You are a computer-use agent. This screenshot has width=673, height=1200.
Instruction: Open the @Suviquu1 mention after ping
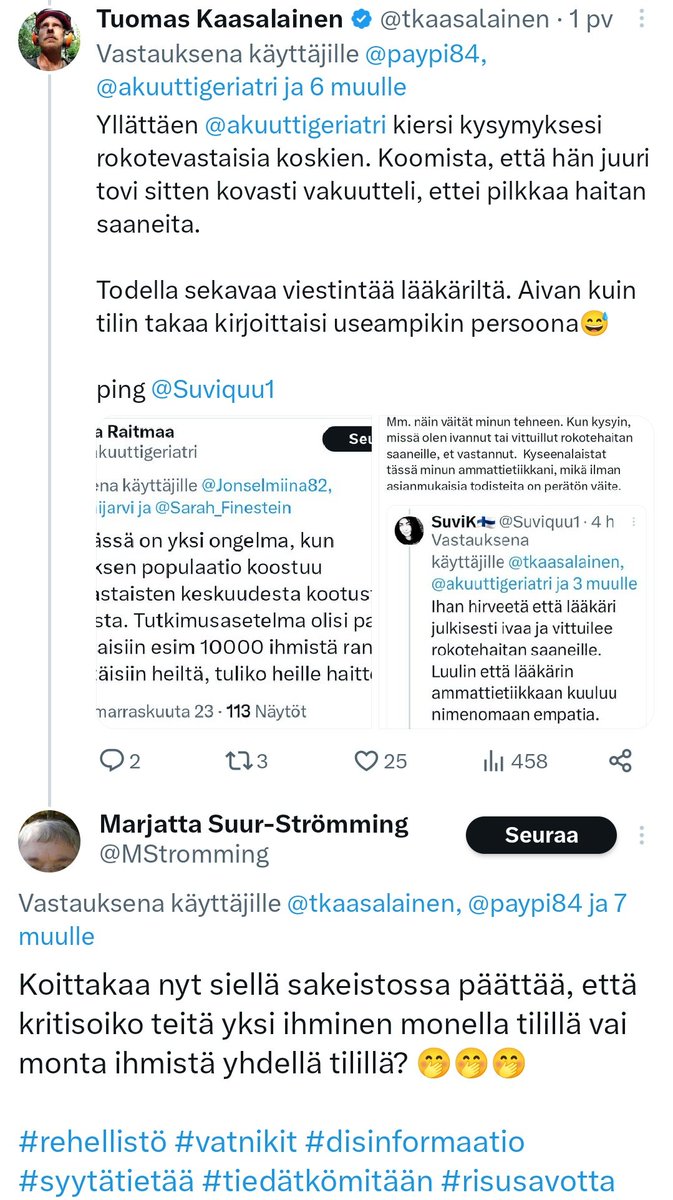(x=212, y=390)
